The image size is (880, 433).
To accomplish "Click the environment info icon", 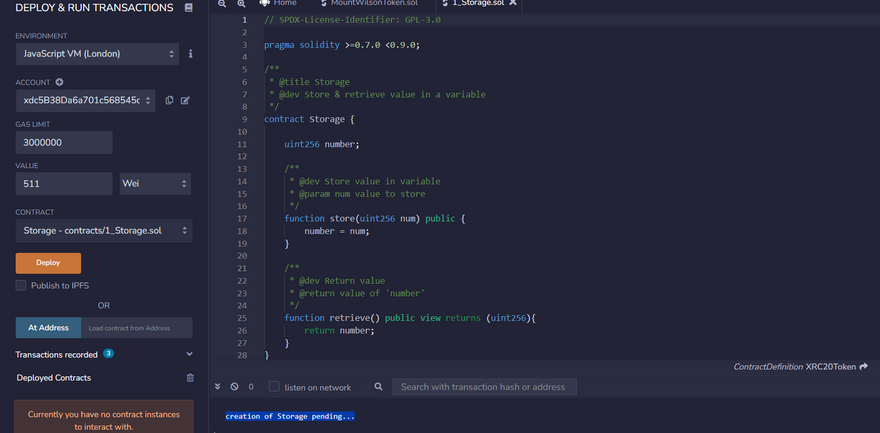I will pos(191,53).
